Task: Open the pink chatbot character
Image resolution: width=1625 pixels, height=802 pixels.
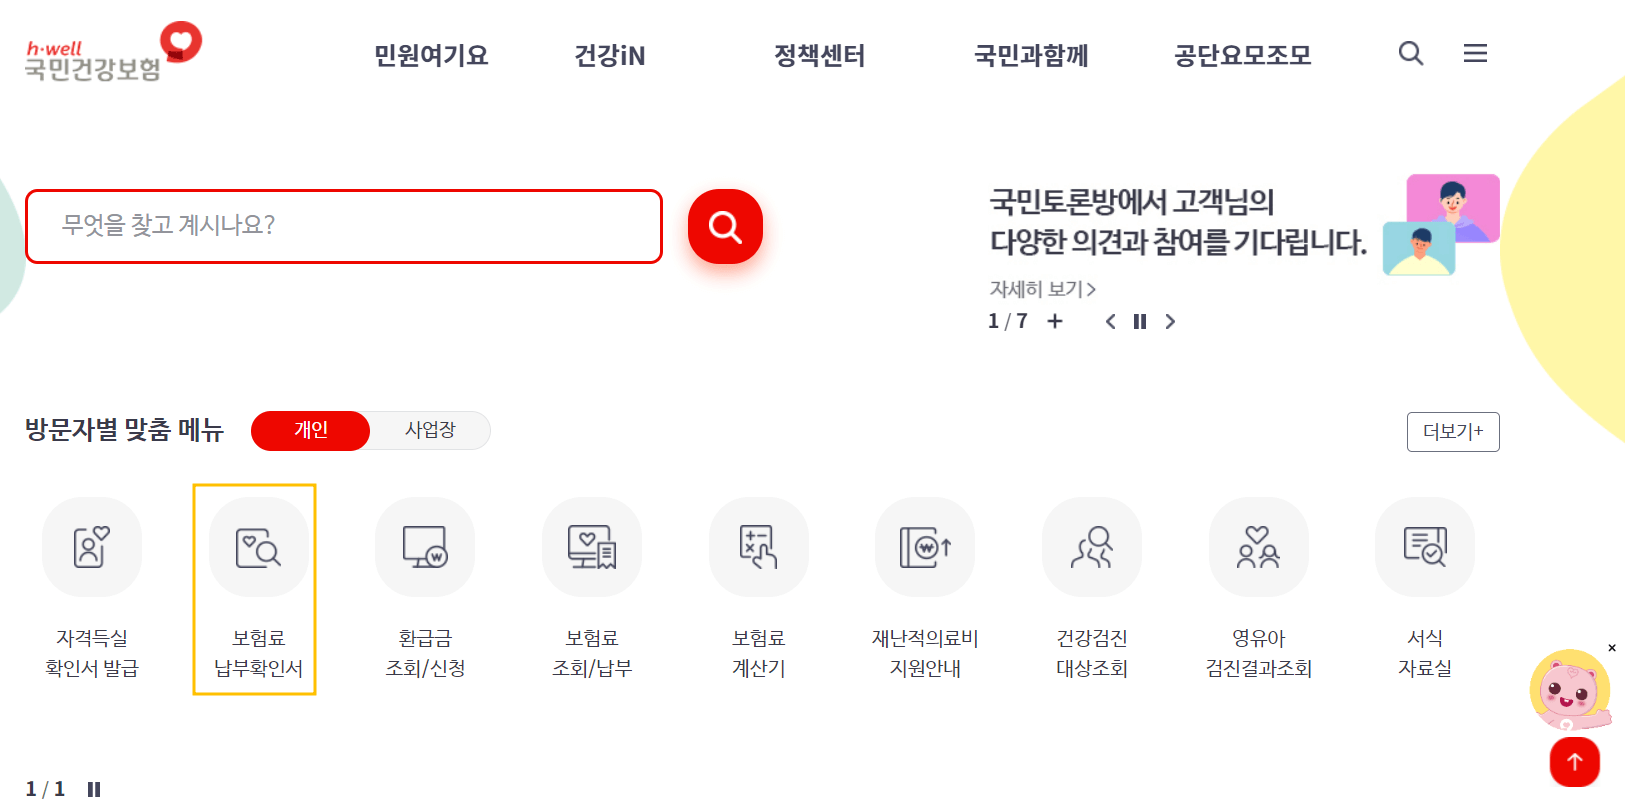Action: (x=1569, y=690)
